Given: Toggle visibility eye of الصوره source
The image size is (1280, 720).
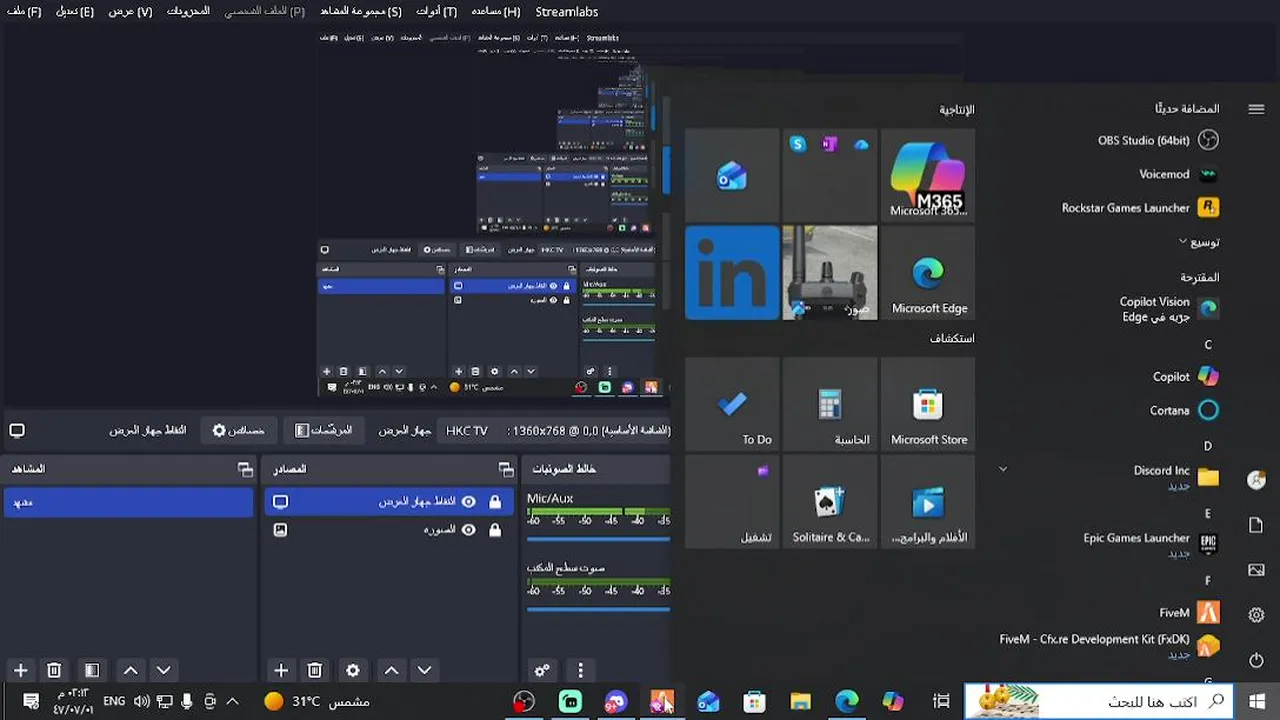Looking at the screenshot, I should 468,530.
